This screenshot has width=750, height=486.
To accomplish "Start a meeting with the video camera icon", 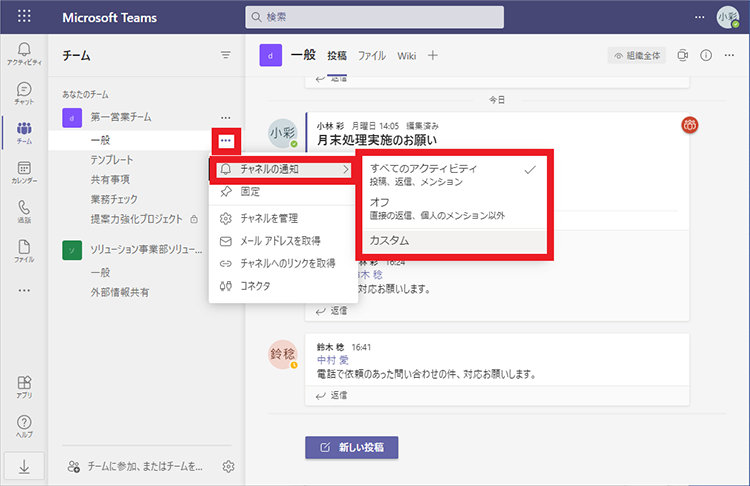I will [683, 55].
